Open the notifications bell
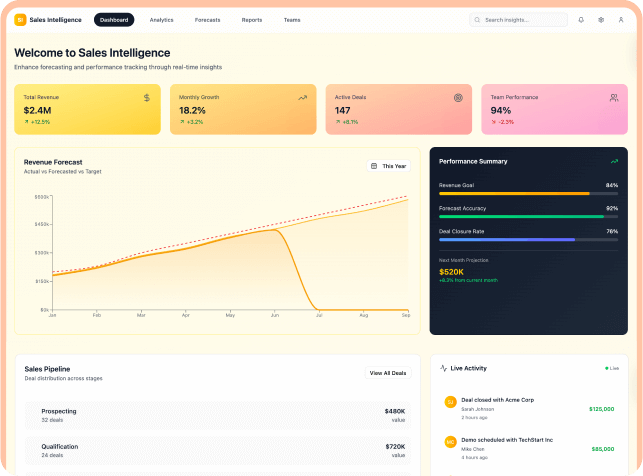Viewport: 643px width, 476px height. 581,19
